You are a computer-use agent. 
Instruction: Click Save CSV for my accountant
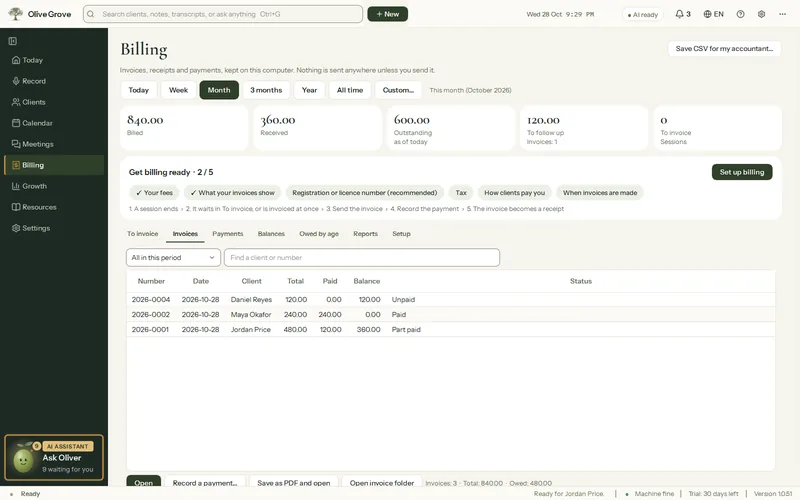pos(724,48)
